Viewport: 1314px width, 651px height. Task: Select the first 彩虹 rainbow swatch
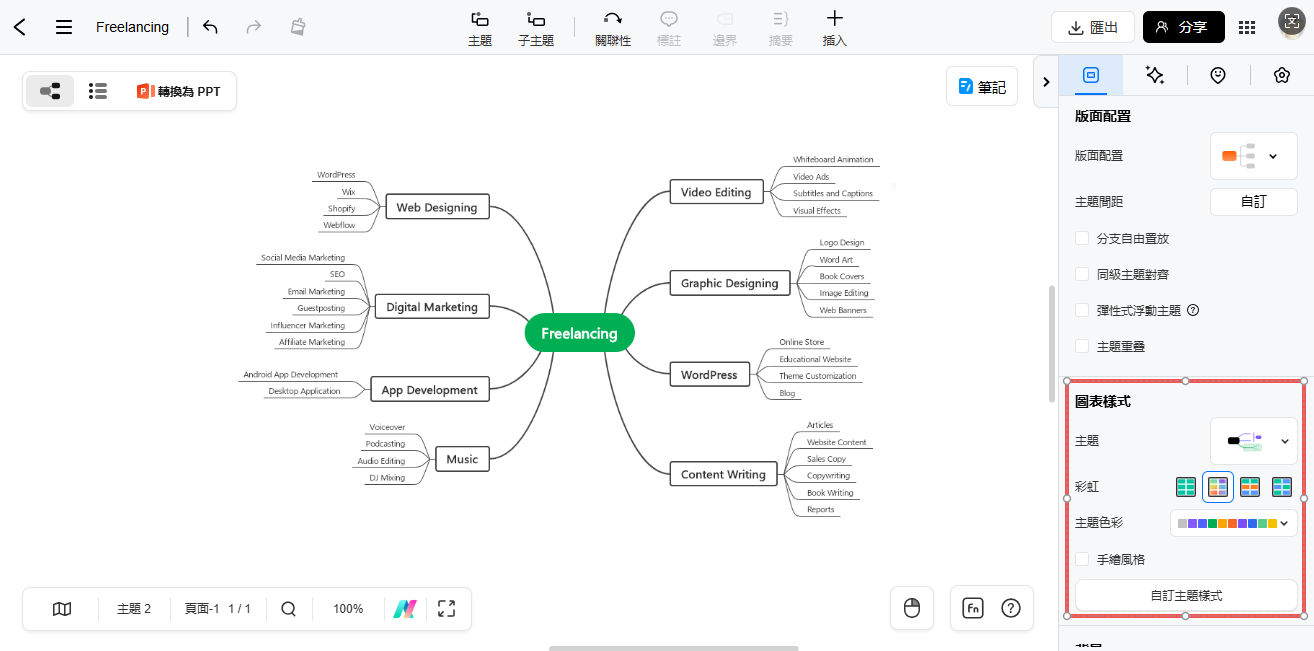point(1186,487)
